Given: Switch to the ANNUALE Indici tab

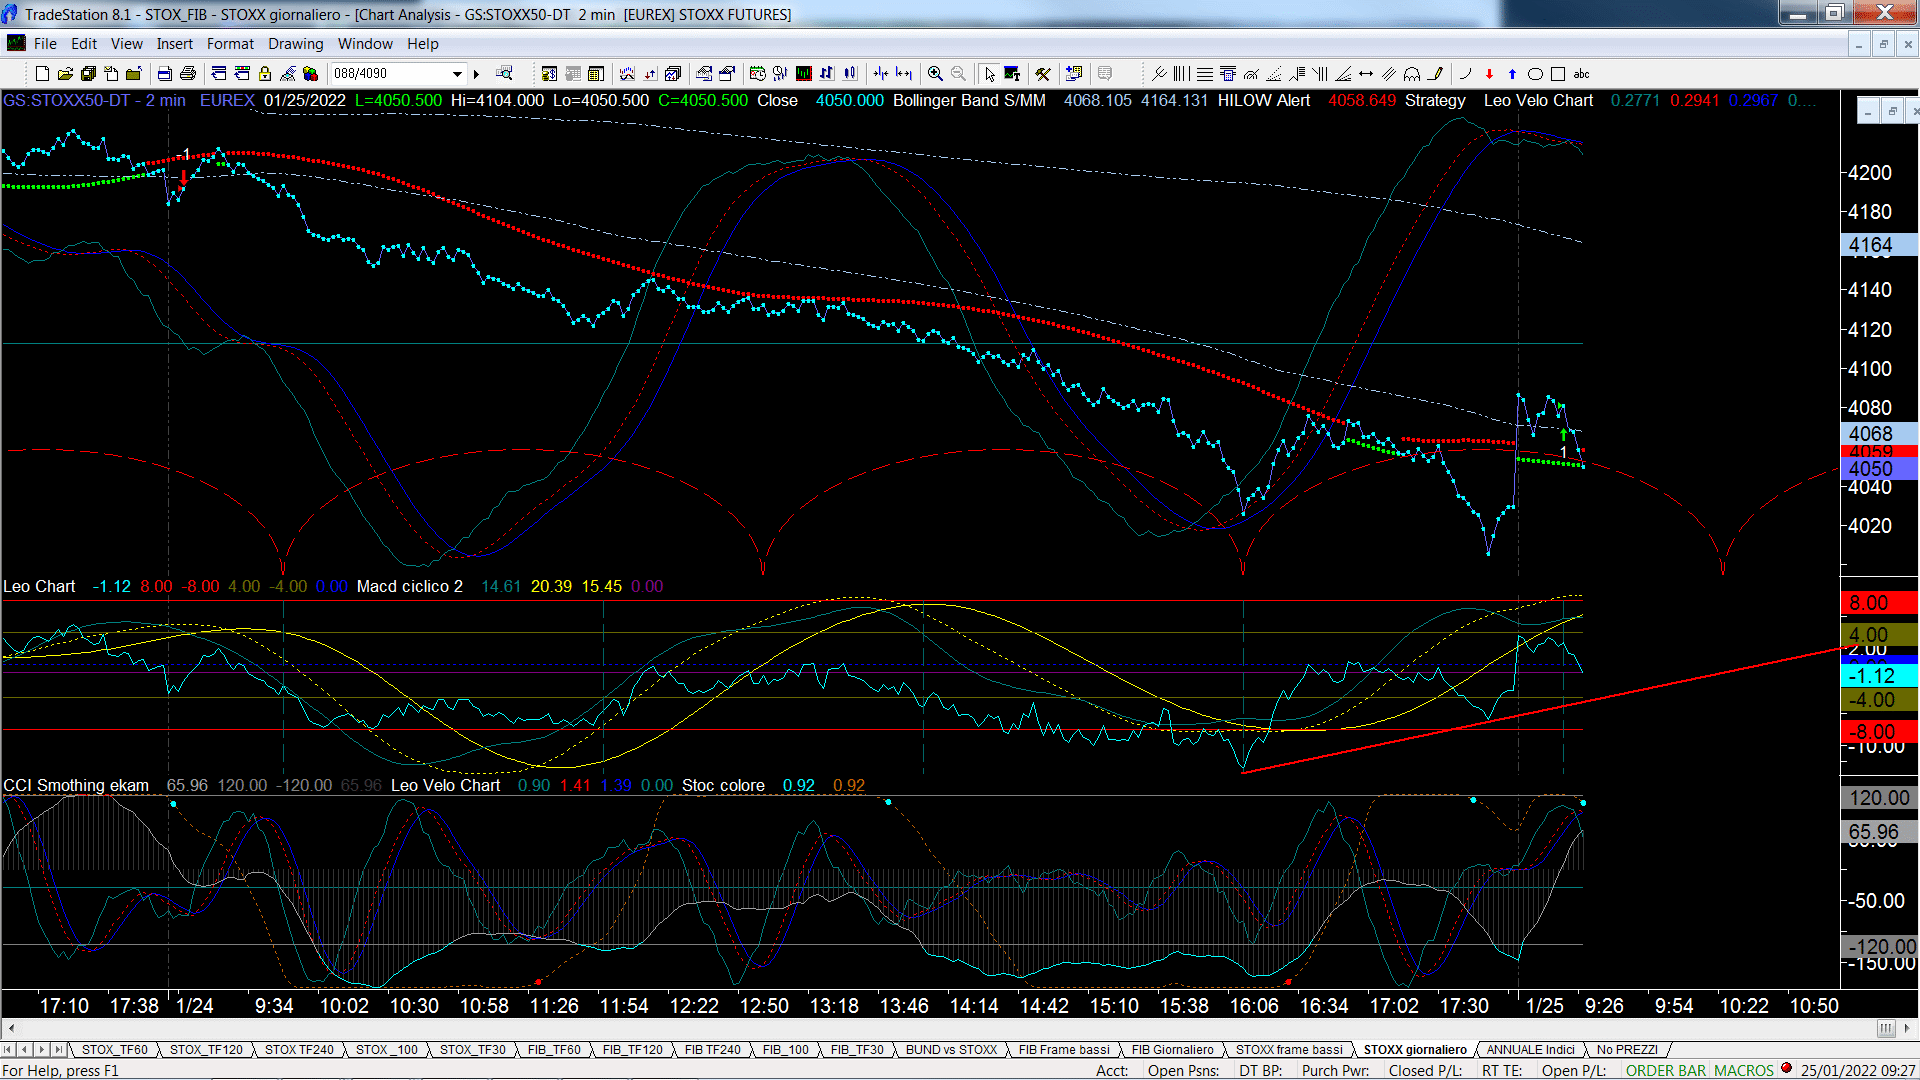Looking at the screenshot, I should [1530, 1050].
